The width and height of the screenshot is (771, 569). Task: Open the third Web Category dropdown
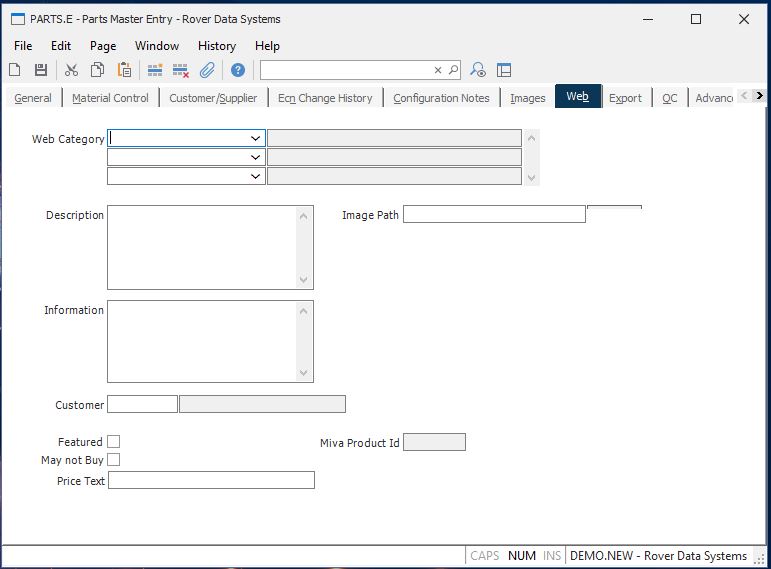[256, 177]
